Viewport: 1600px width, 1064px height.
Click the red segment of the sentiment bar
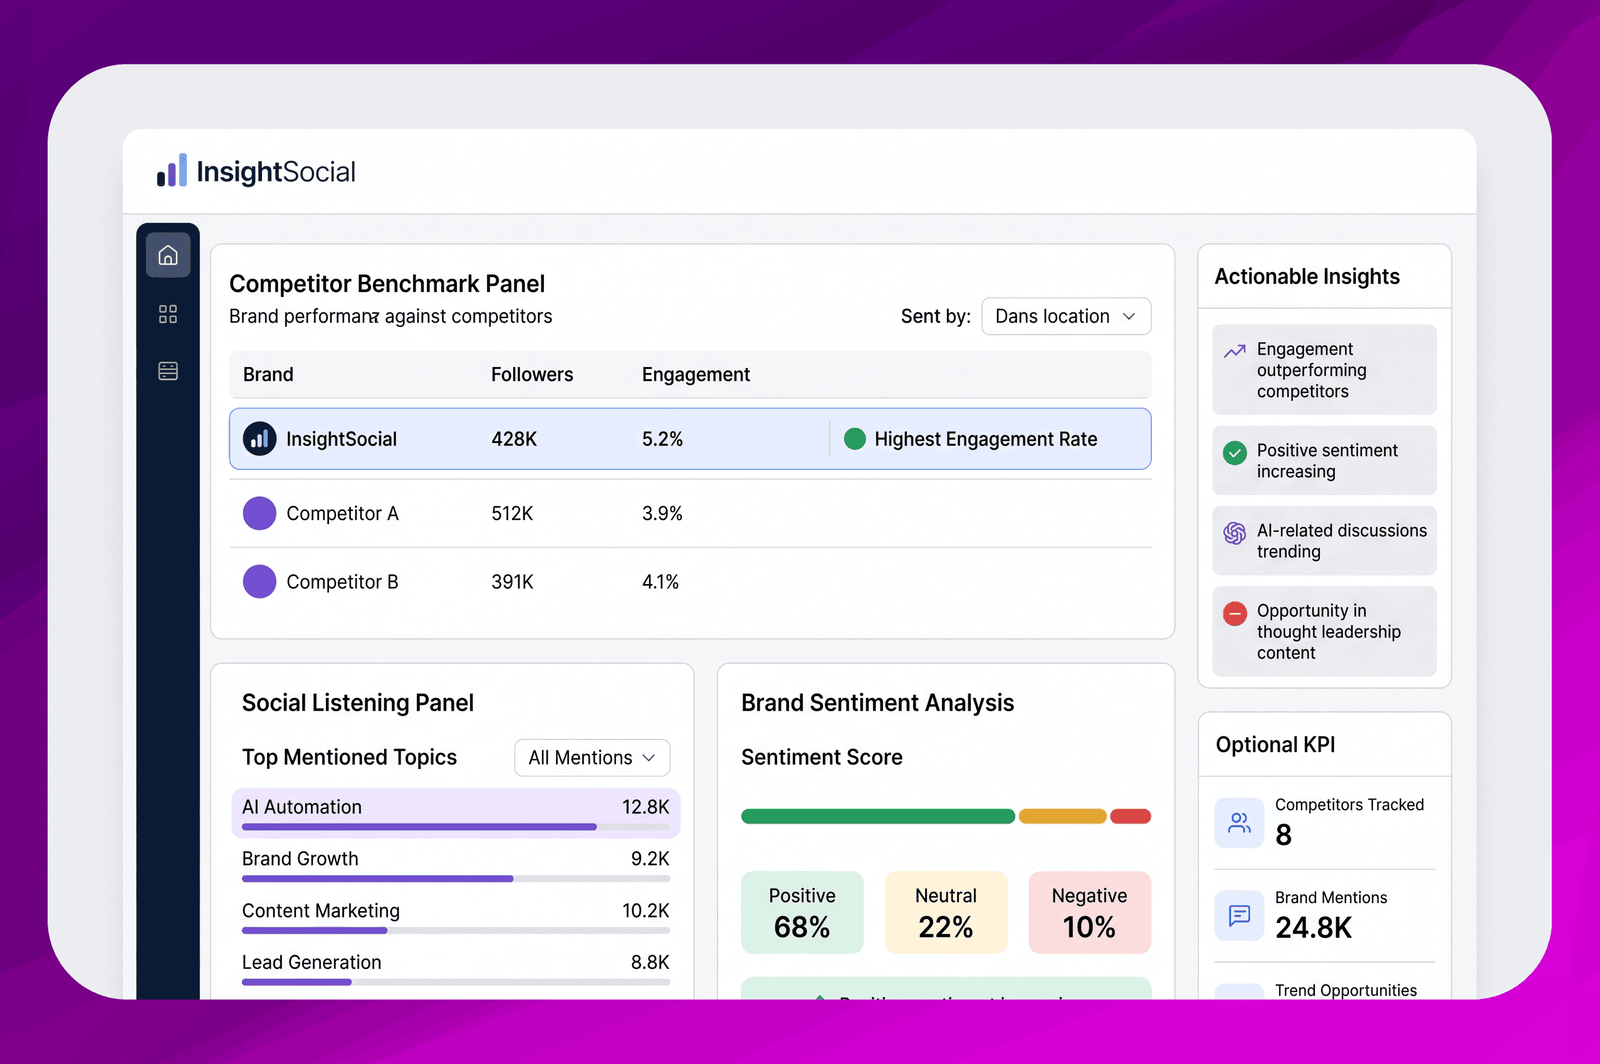click(1130, 816)
